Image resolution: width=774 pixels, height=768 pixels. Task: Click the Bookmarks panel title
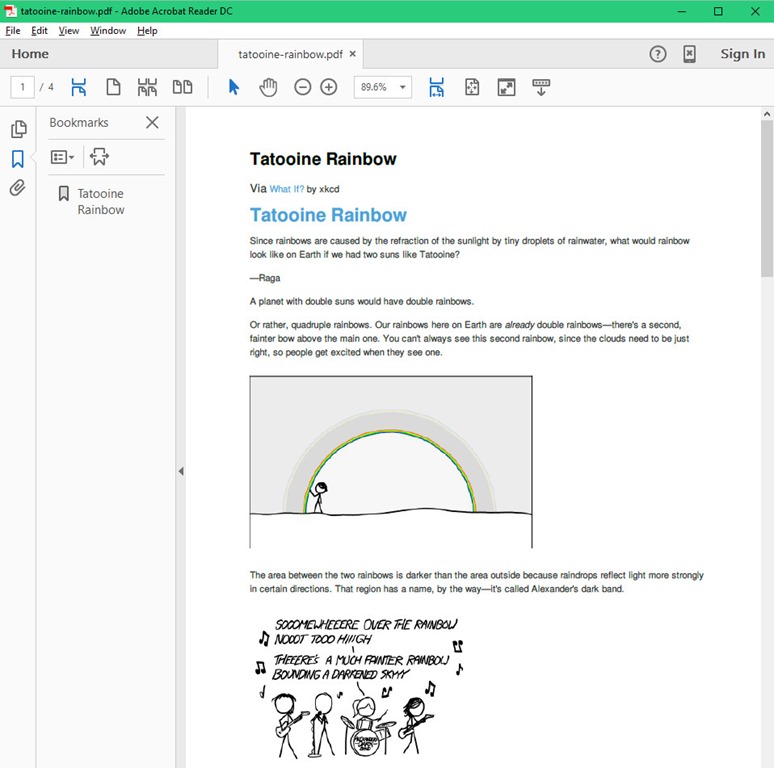pyautogui.click(x=78, y=122)
